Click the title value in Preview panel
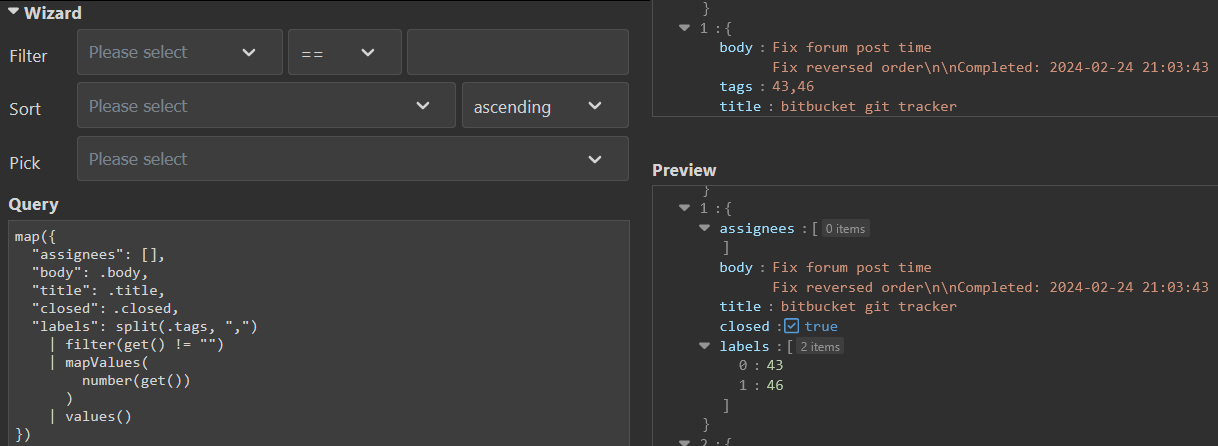Image resolution: width=1218 pixels, height=446 pixels. point(868,306)
